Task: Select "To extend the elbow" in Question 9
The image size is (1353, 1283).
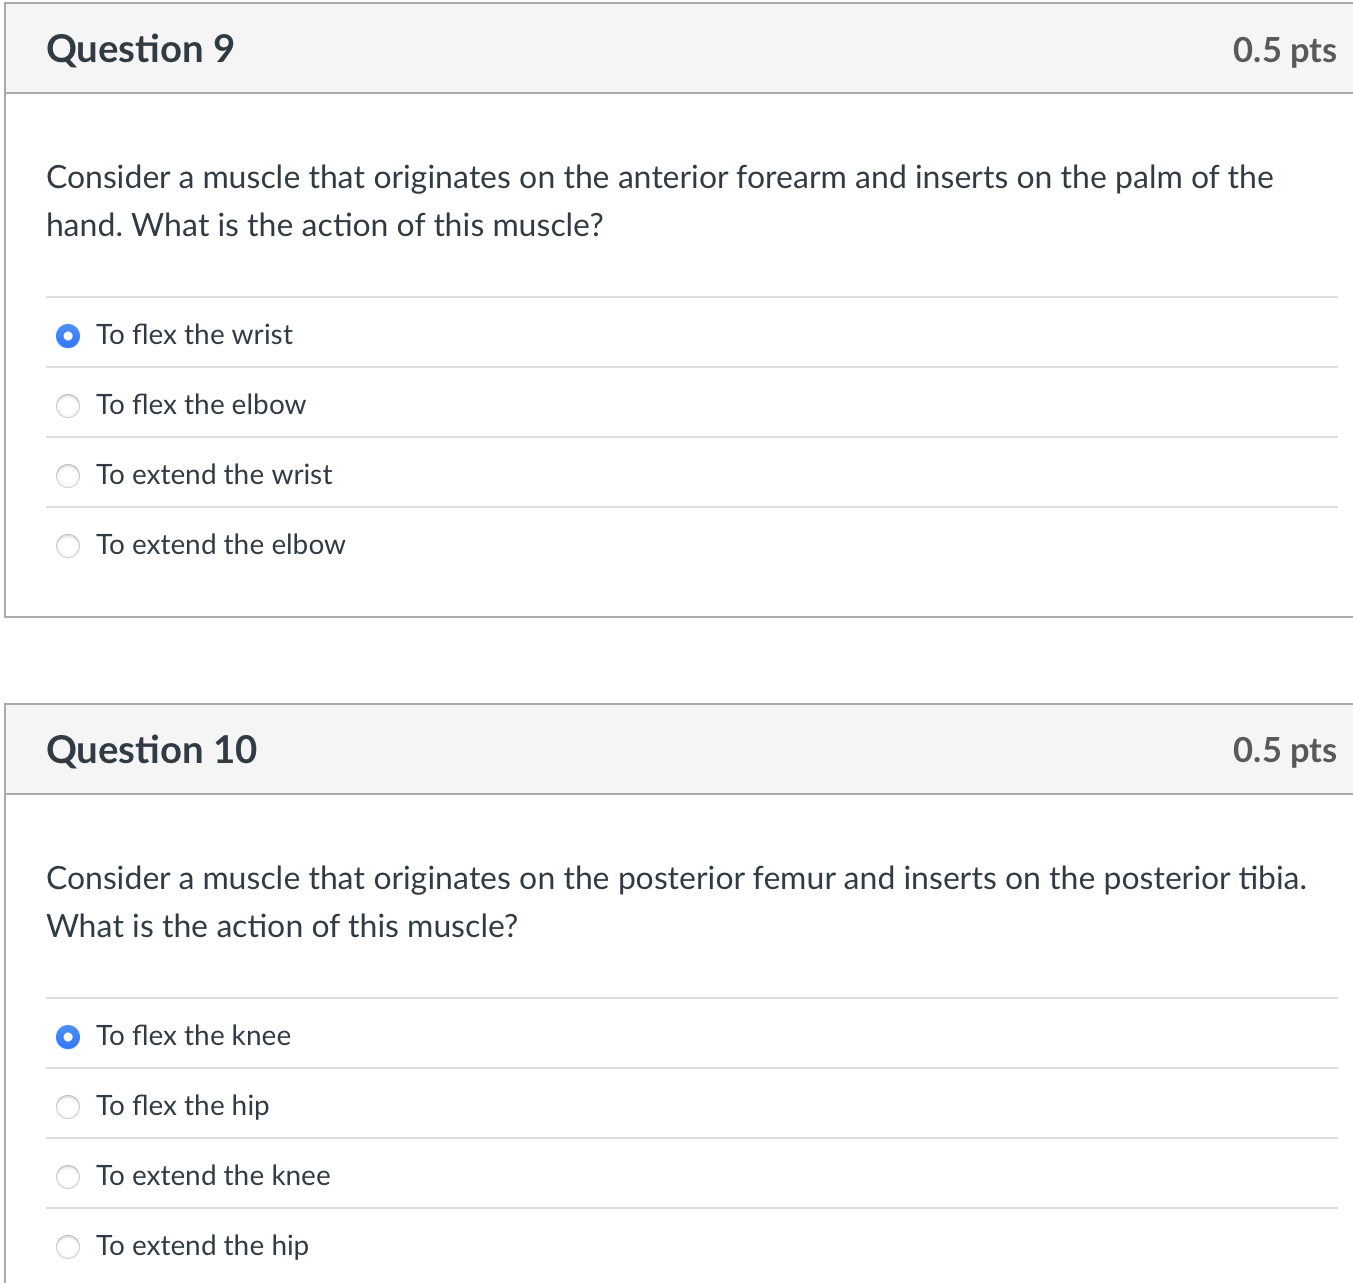Action: 67,546
